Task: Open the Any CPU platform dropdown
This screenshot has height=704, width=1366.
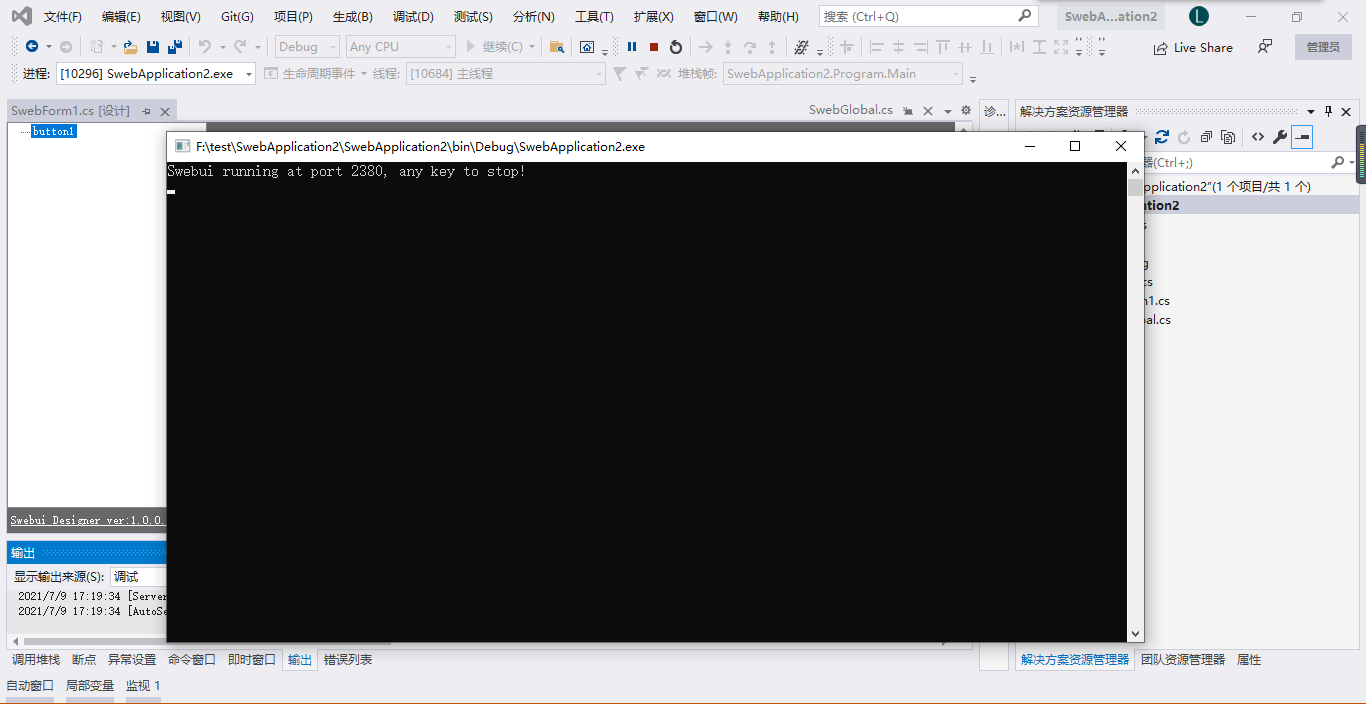Action: pos(400,47)
